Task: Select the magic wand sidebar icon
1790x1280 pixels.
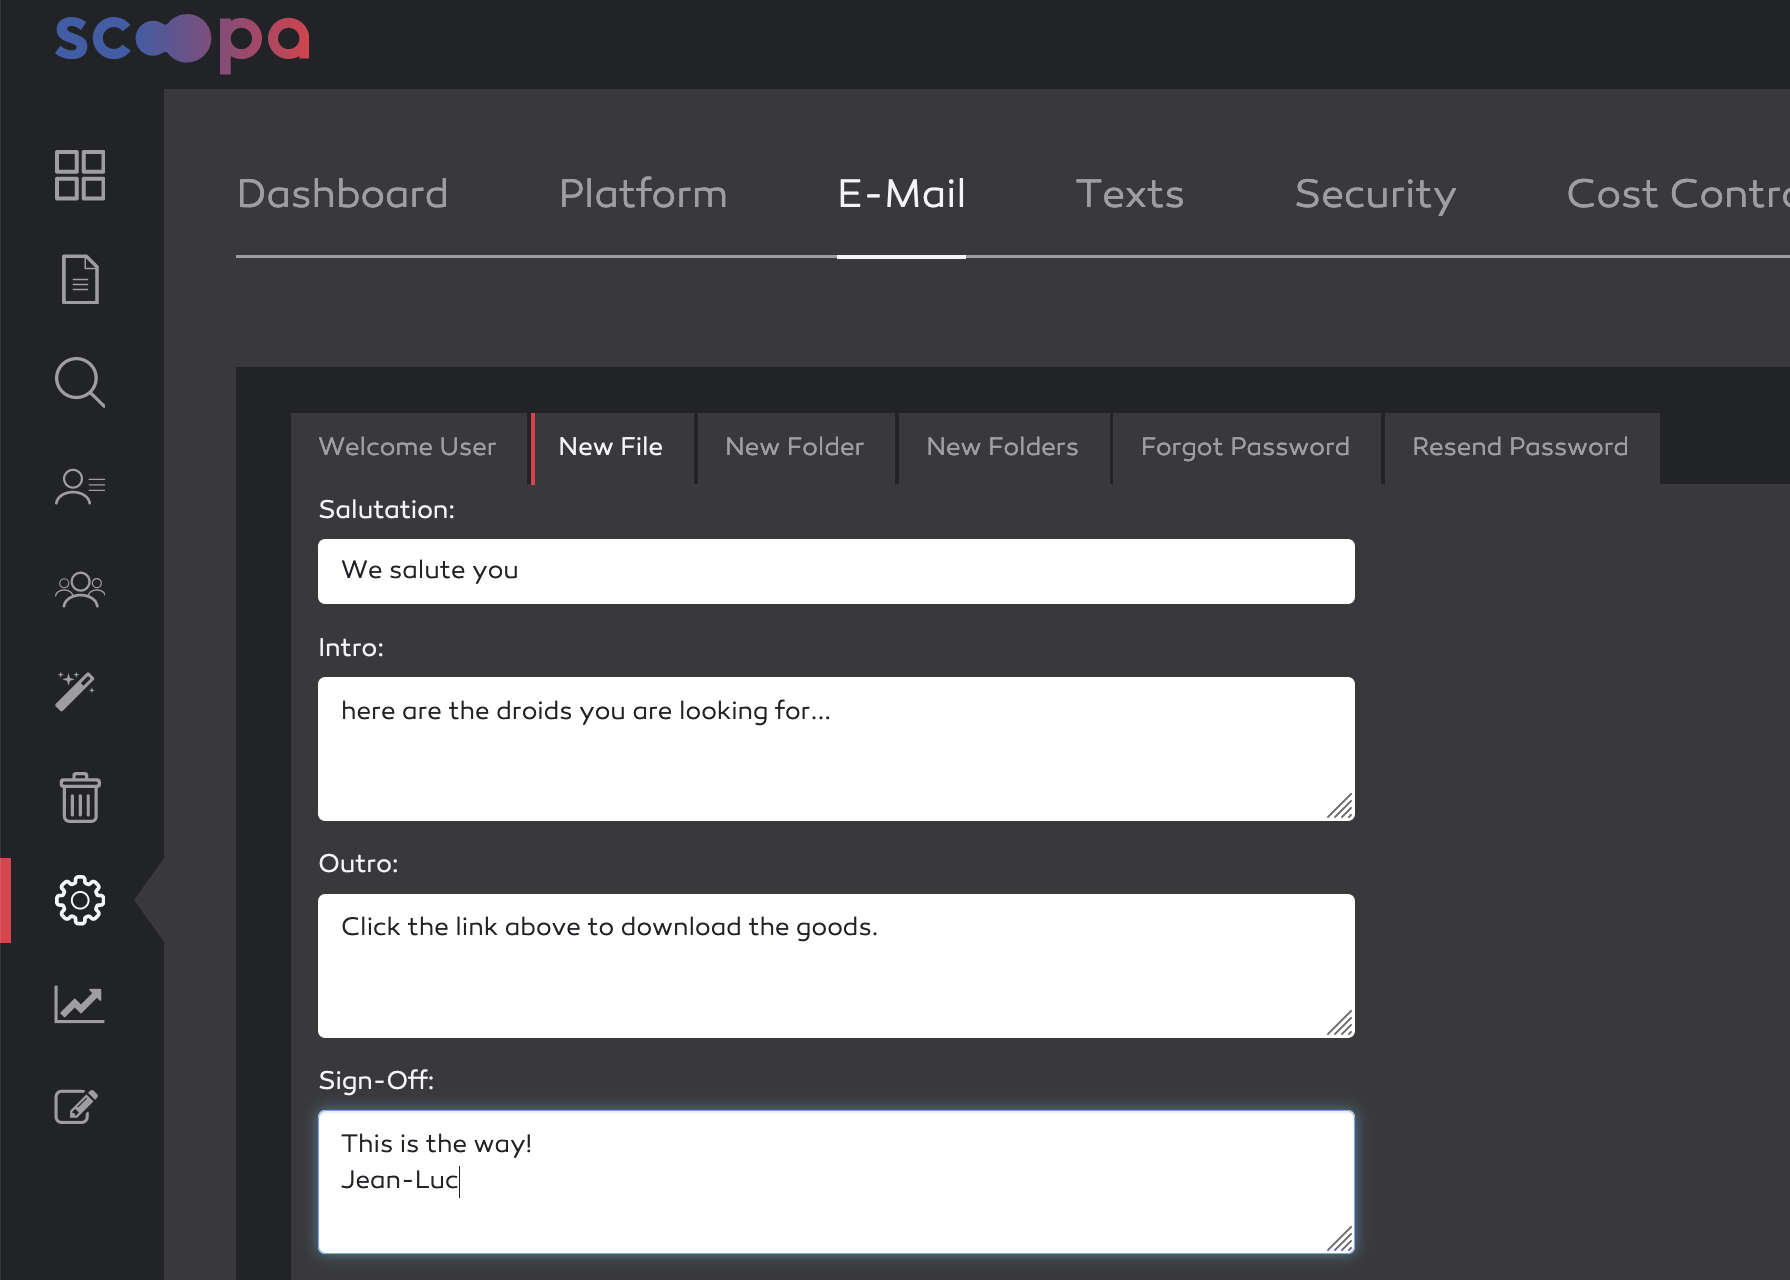Action: 76,691
